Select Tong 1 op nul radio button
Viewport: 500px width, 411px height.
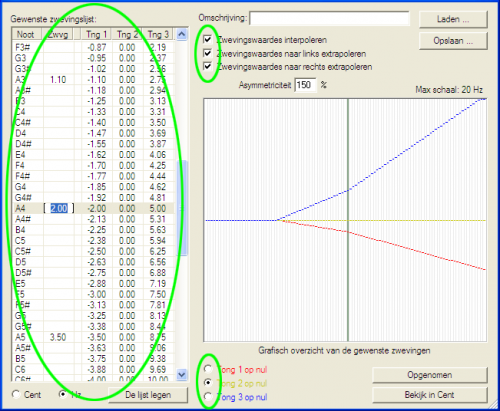coord(208,369)
